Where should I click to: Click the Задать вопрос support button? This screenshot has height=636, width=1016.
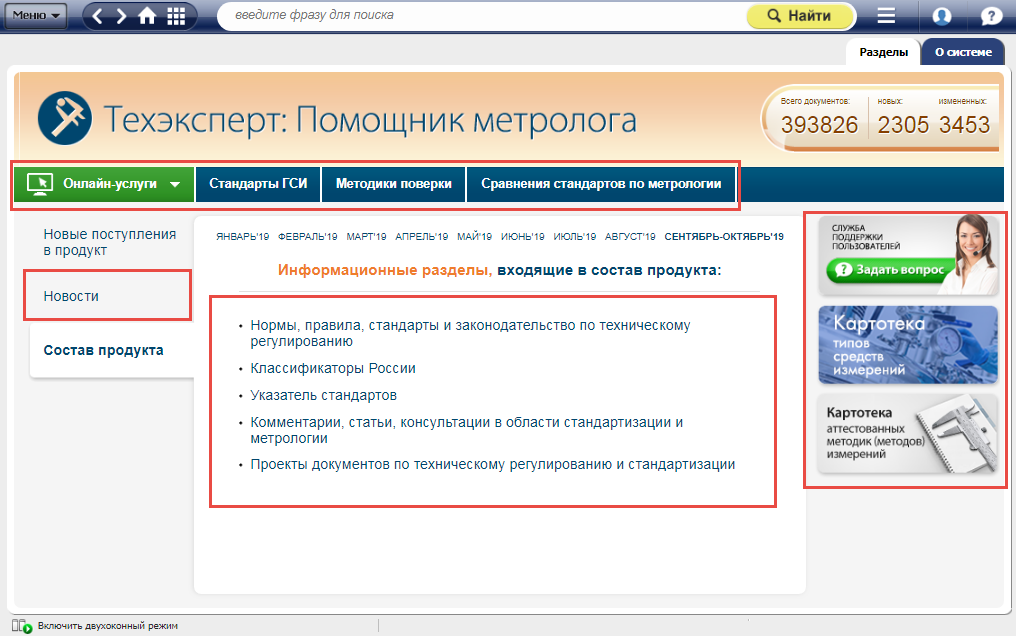click(x=890, y=269)
